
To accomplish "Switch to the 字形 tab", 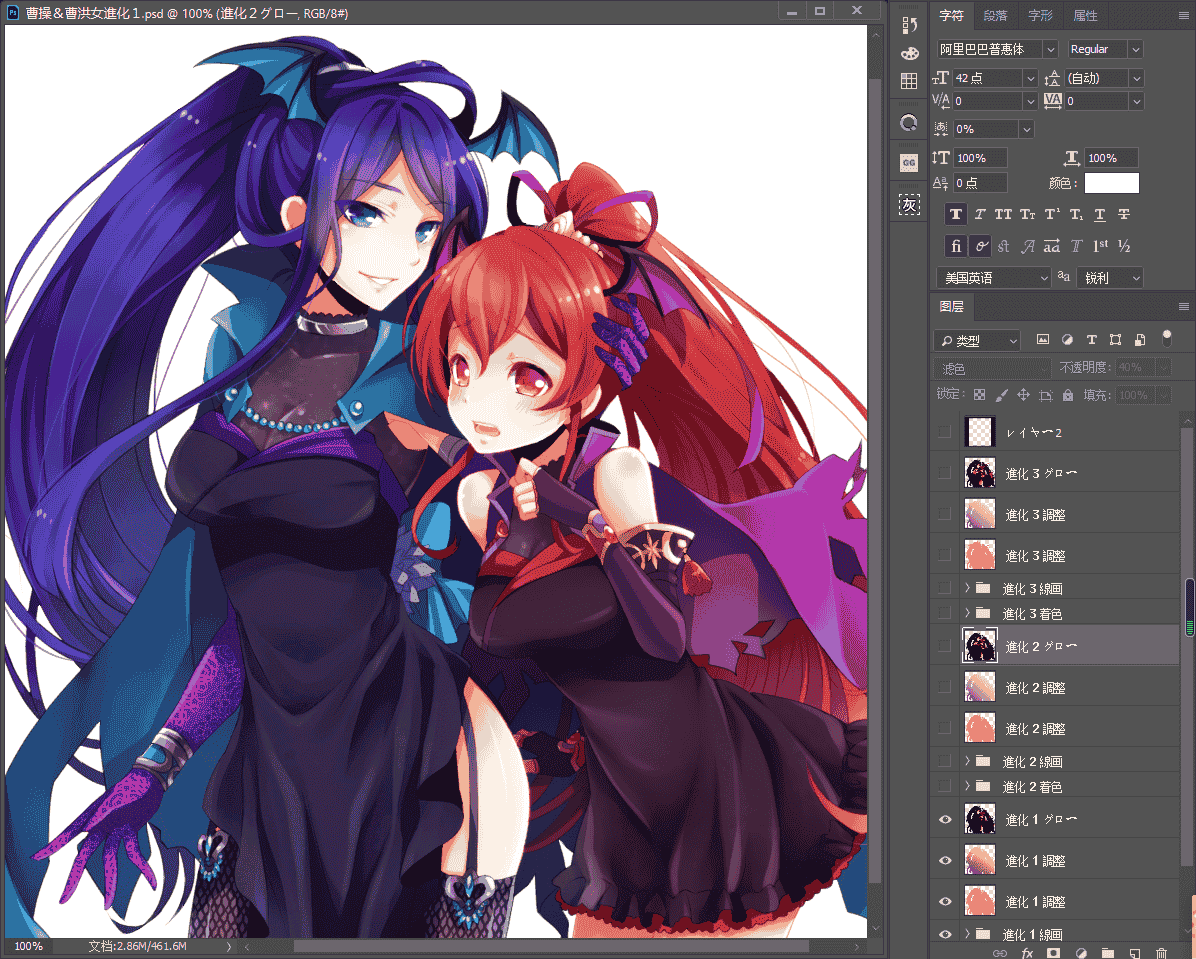I will click(1040, 15).
